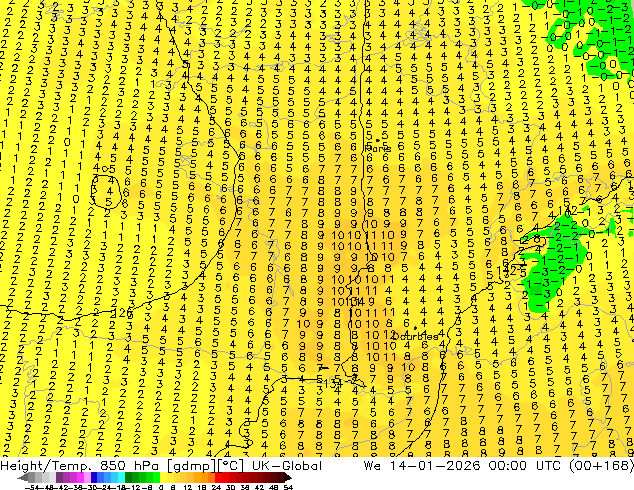Click the closed circular contour west of France
Viewport: 634px width, 490px height.
[x=106, y=192]
